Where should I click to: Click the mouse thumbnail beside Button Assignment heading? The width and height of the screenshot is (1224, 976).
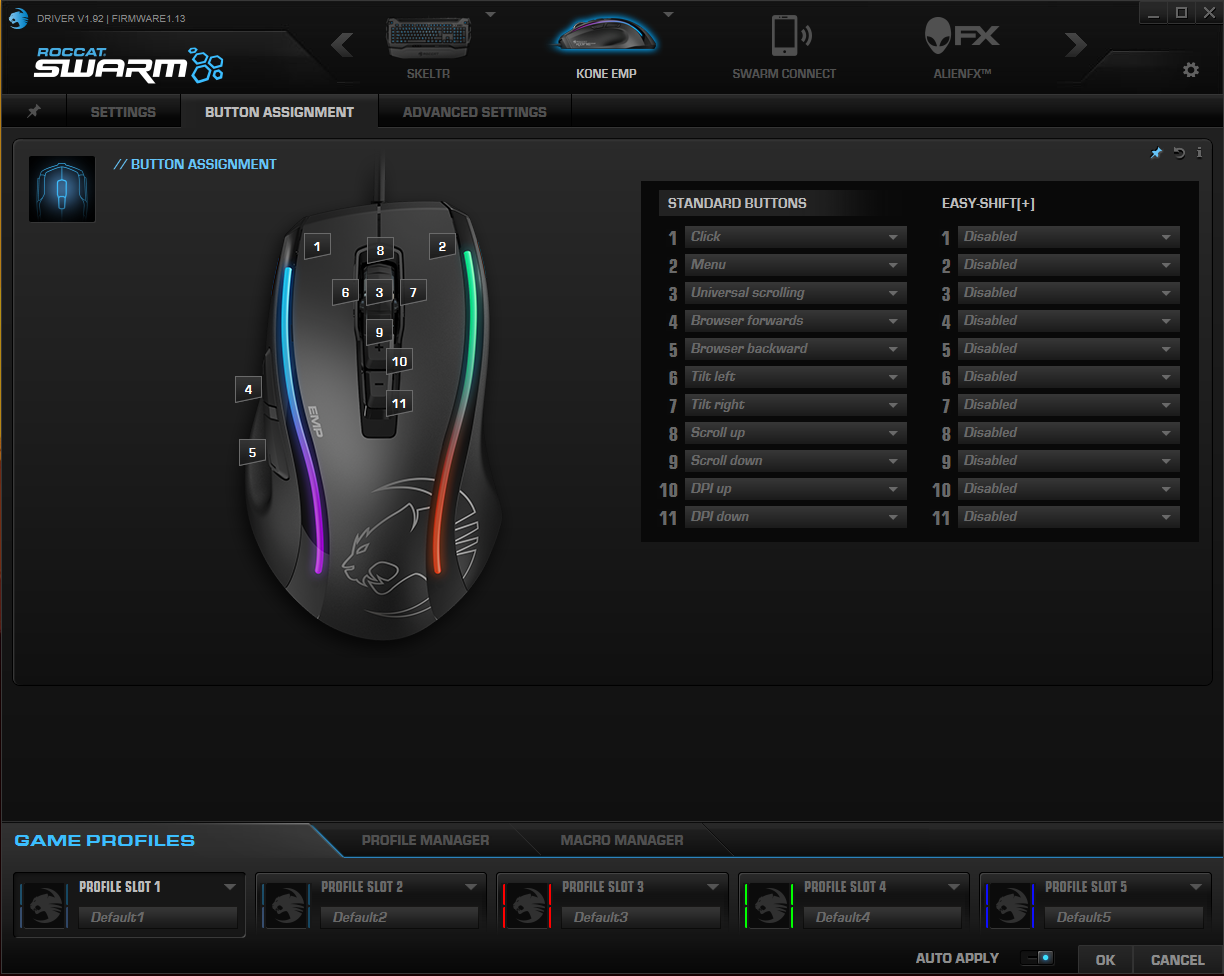point(62,188)
